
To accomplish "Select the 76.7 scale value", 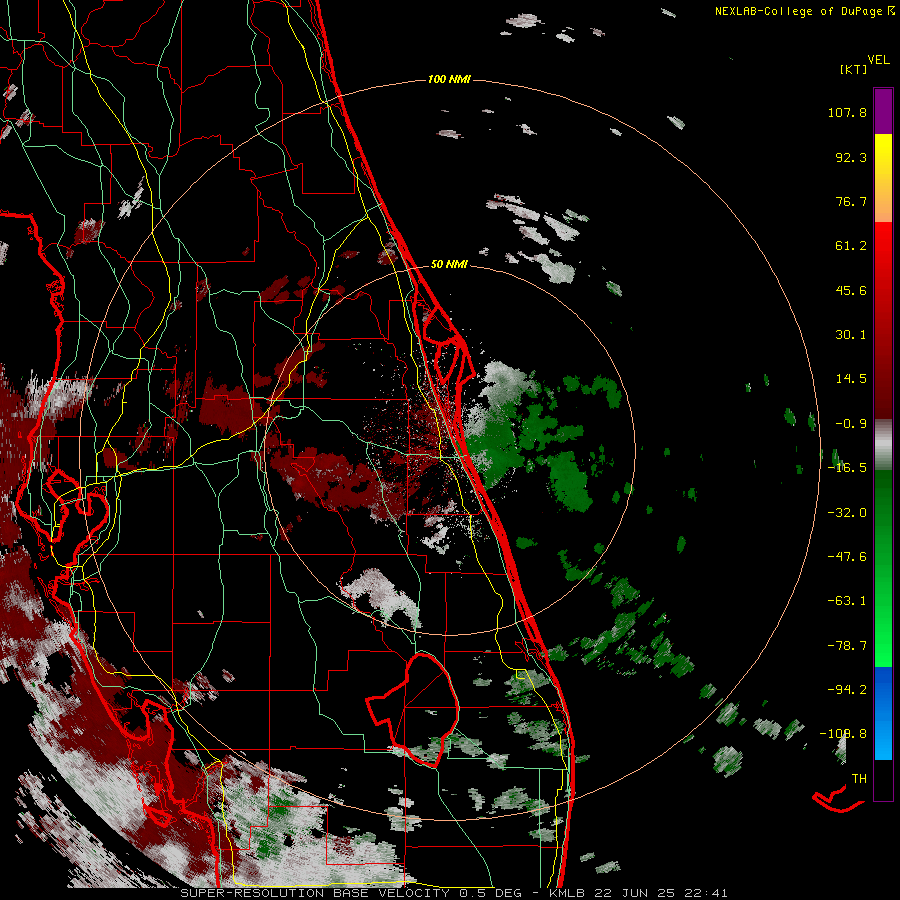I will 851,201.
